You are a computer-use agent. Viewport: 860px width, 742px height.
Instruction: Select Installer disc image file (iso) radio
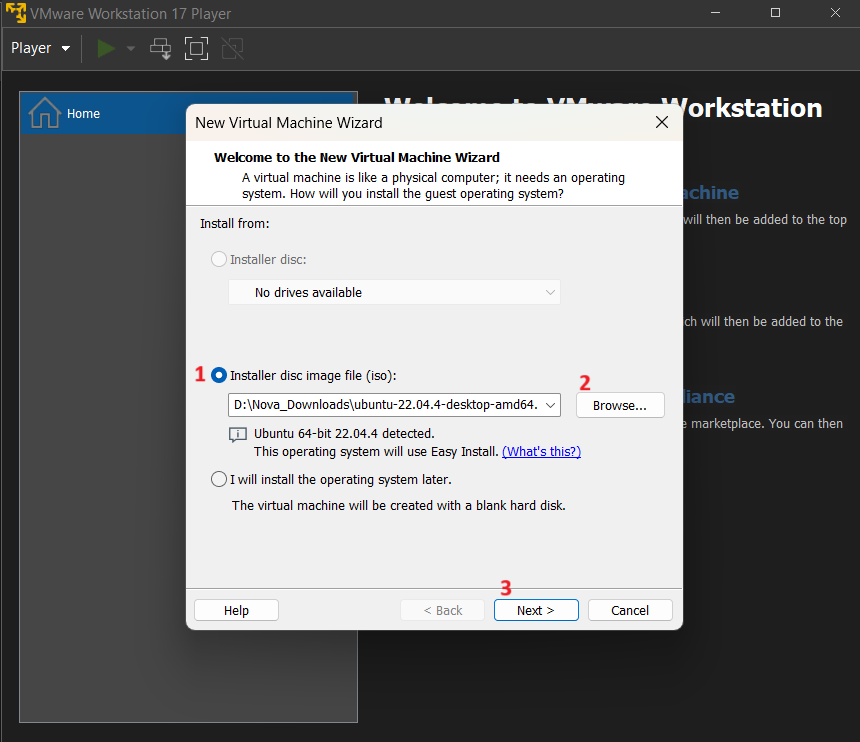coord(219,375)
